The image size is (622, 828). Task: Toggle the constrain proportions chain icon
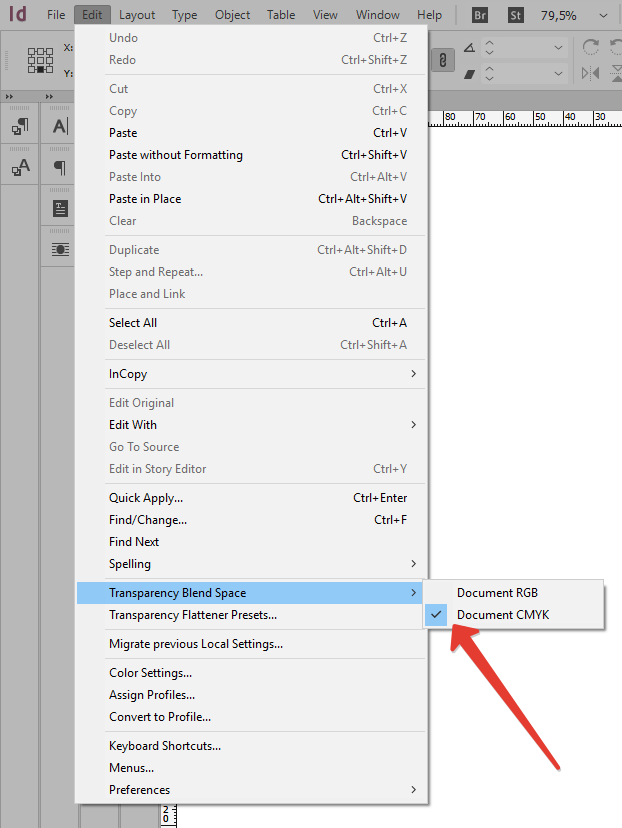(442, 60)
